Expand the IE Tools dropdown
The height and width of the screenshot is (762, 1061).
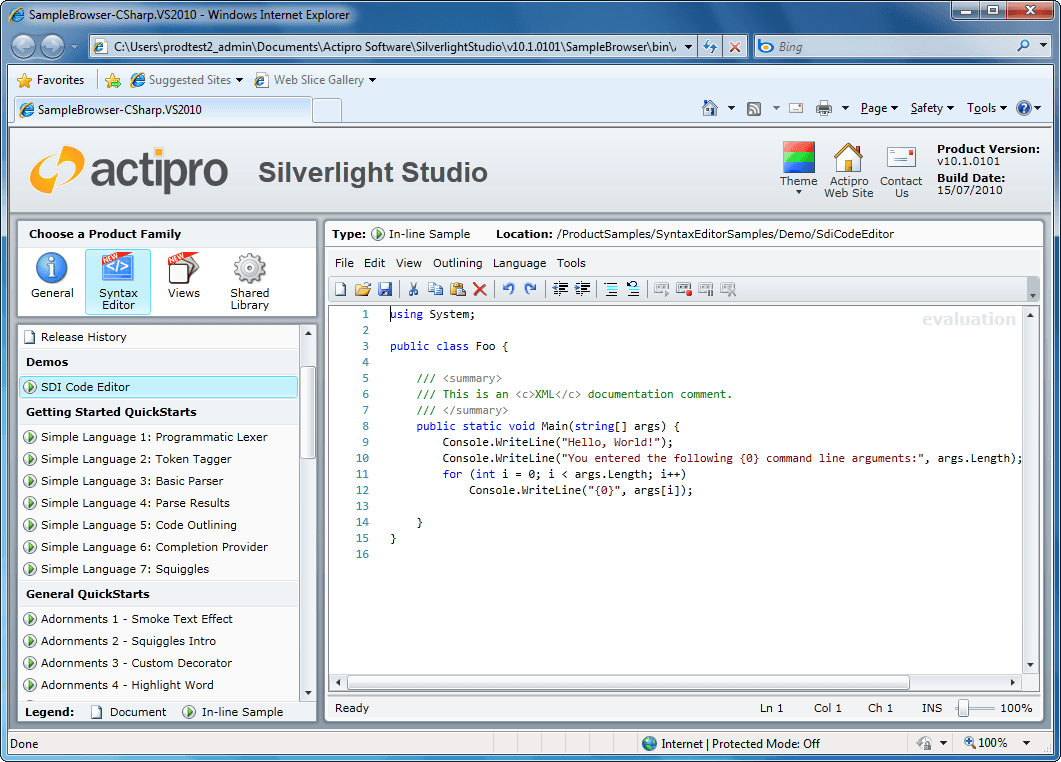pyautogui.click(x=987, y=108)
